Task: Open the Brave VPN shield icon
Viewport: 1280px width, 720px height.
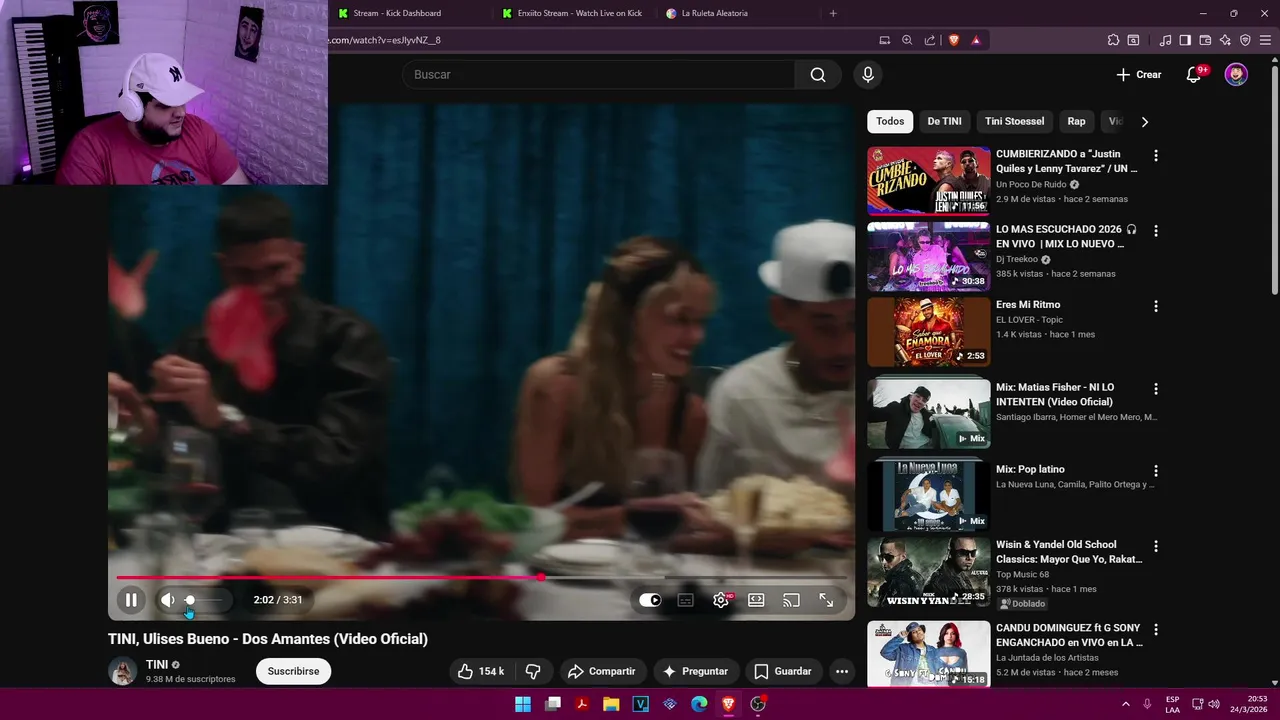Action: [1245, 40]
